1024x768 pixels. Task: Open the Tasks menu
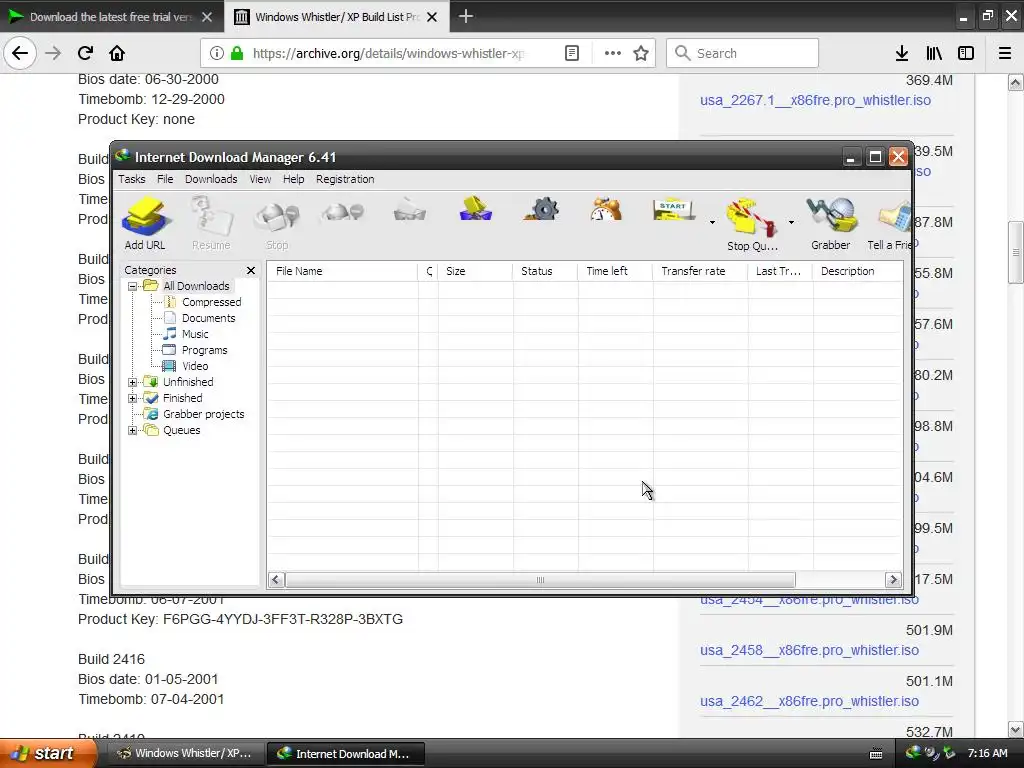click(x=131, y=179)
